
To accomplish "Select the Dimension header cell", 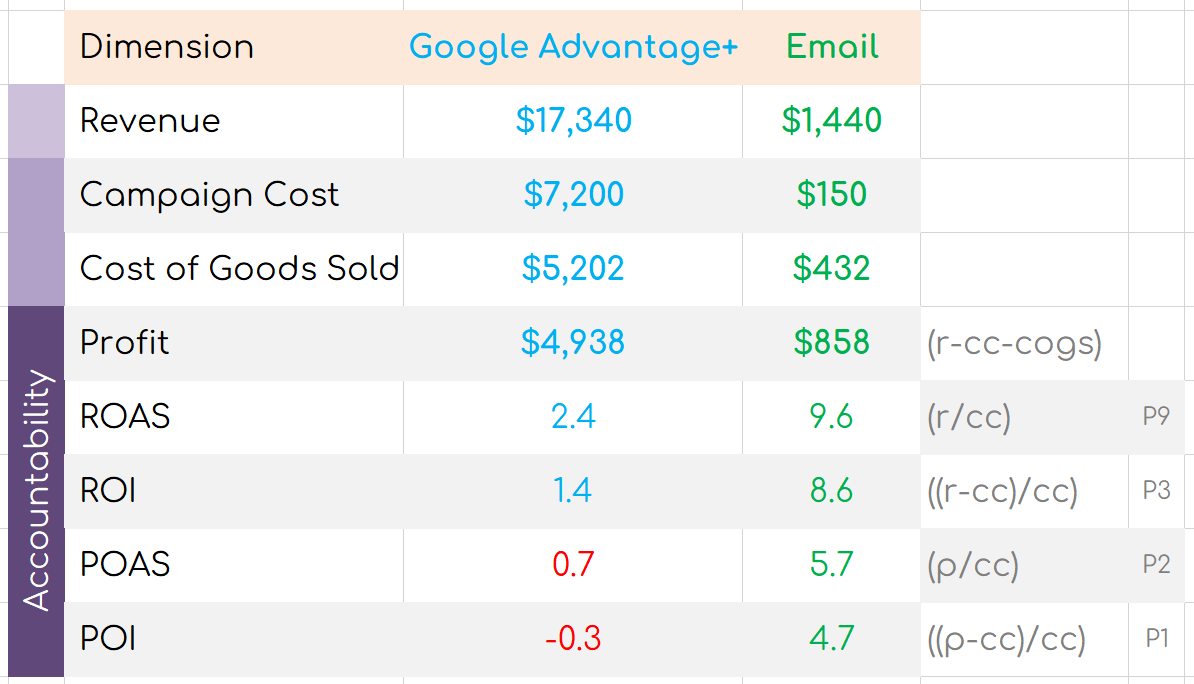I will point(167,47).
